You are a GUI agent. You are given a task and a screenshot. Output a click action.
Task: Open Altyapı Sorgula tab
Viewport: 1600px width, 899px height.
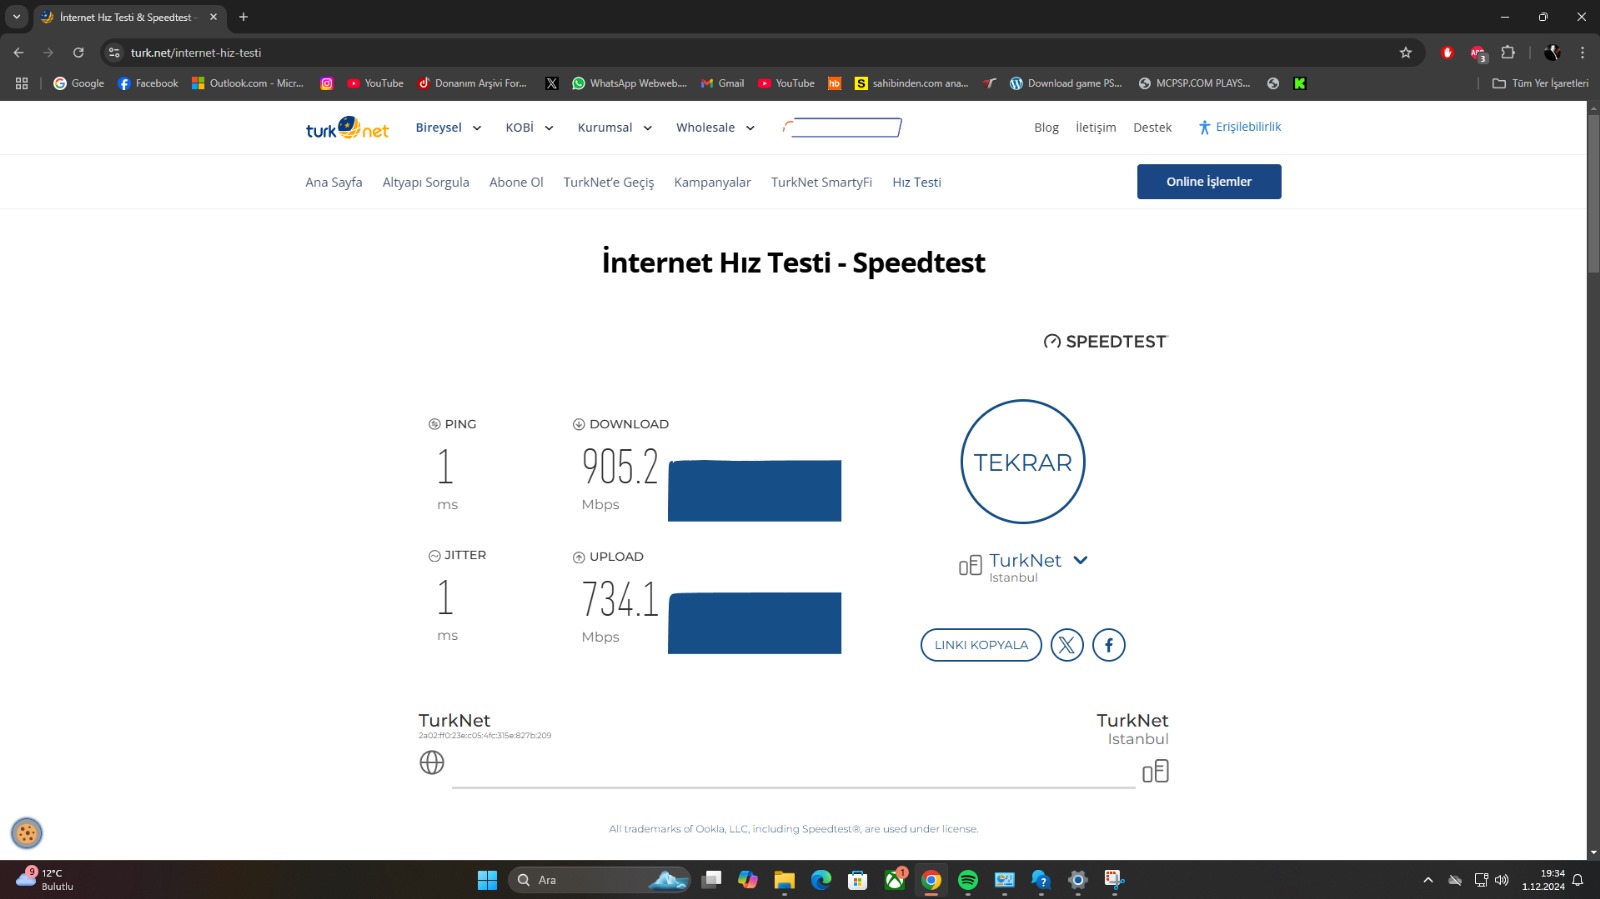tap(426, 182)
